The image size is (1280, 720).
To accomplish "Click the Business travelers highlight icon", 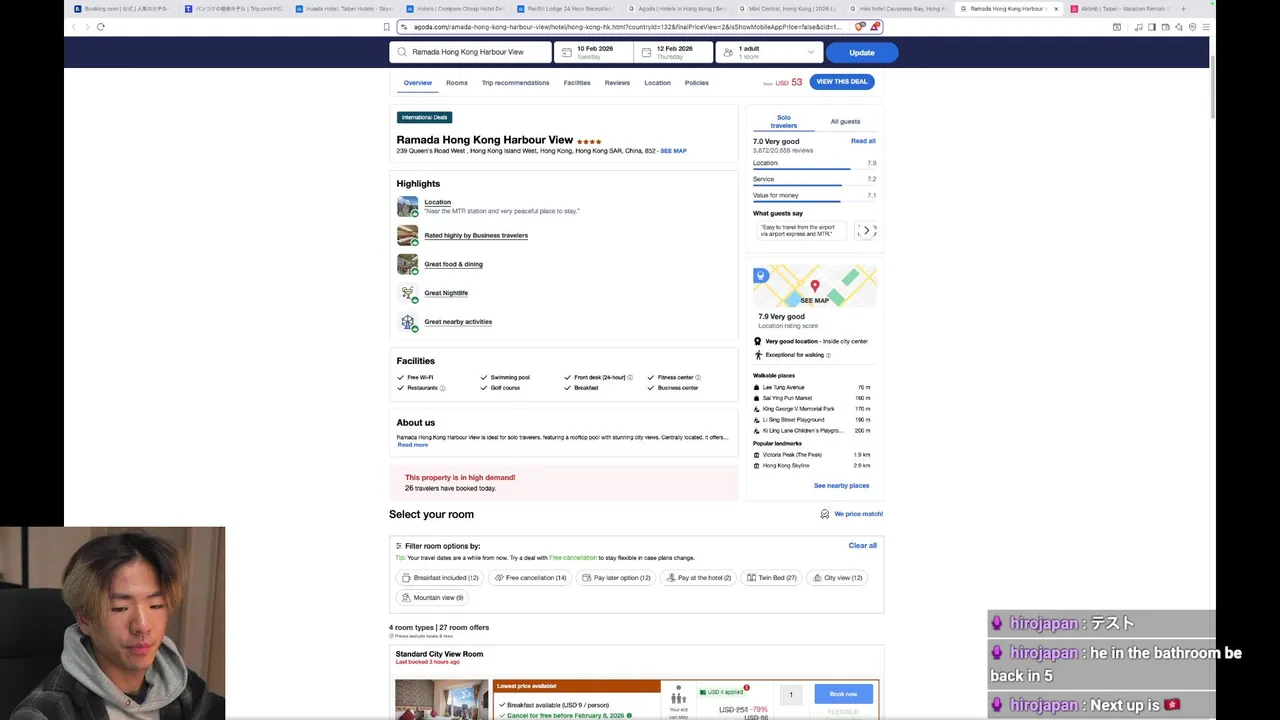I will 407,235.
